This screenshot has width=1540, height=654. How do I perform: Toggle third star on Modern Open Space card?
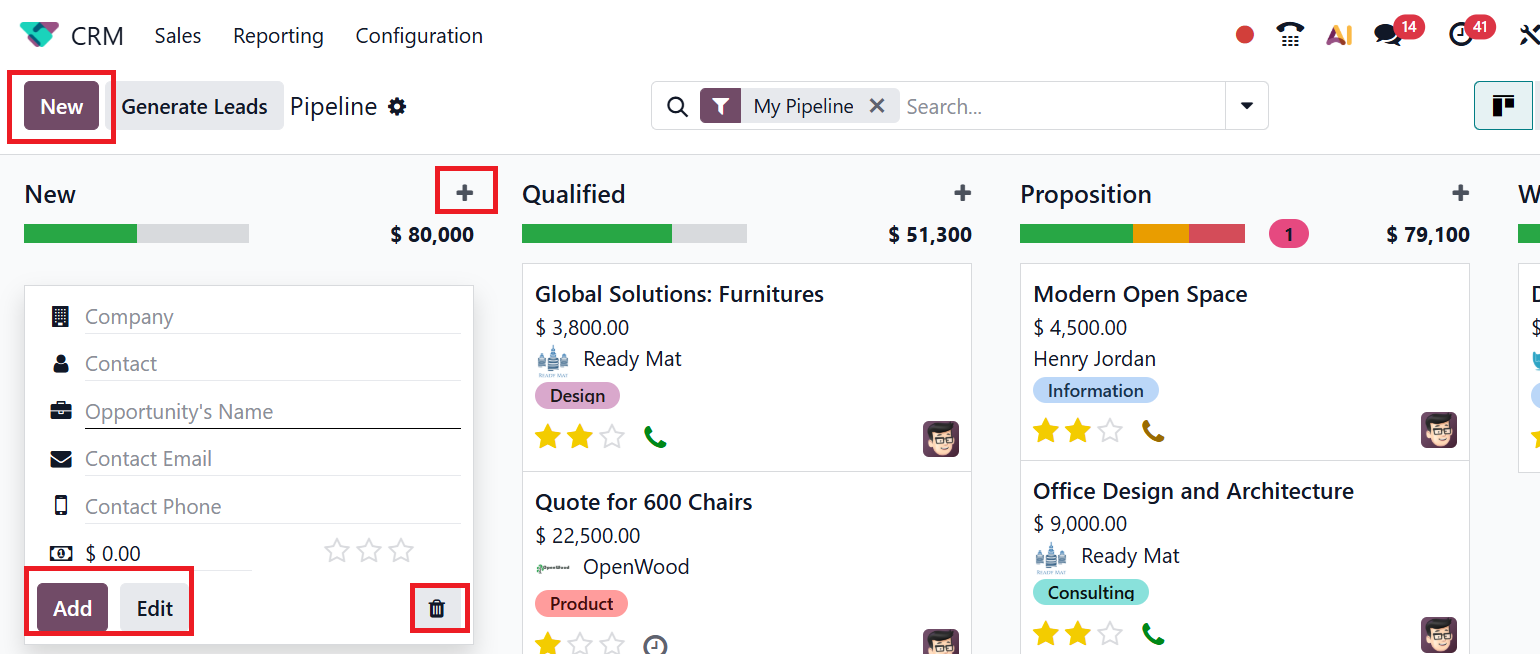tap(1110, 431)
